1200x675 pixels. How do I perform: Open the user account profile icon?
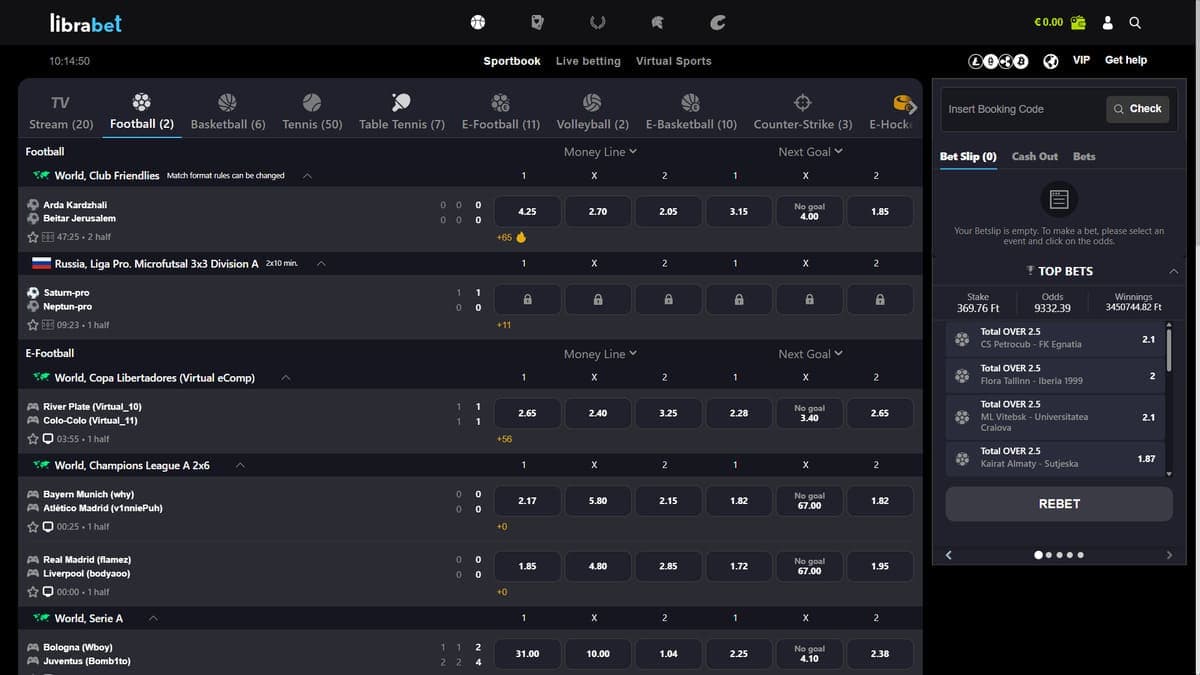pyautogui.click(x=1108, y=22)
